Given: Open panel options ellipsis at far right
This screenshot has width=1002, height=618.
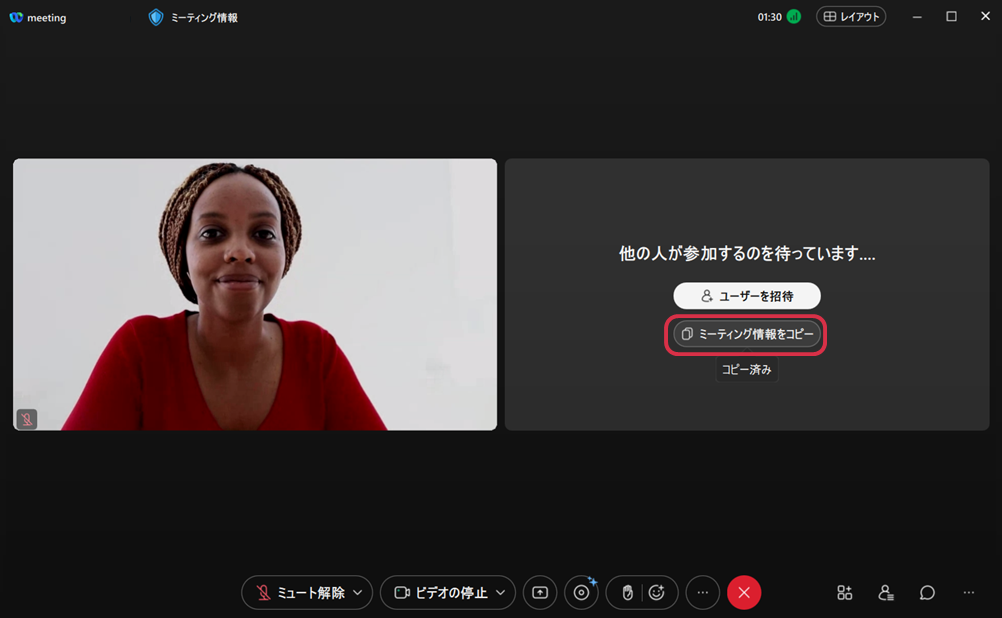Looking at the screenshot, I should pyautogui.click(x=968, y=593).
